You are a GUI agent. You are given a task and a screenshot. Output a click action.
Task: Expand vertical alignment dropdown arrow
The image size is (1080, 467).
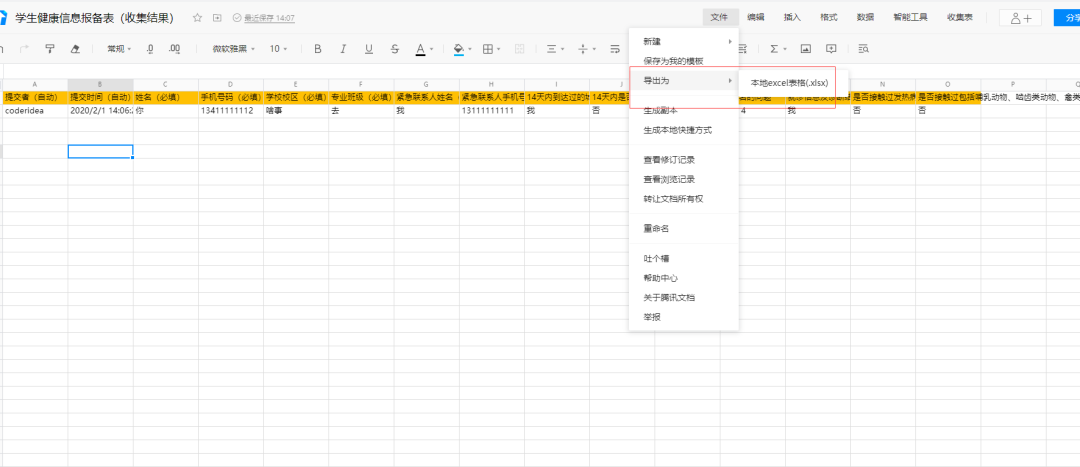click(x=594, y=49)
